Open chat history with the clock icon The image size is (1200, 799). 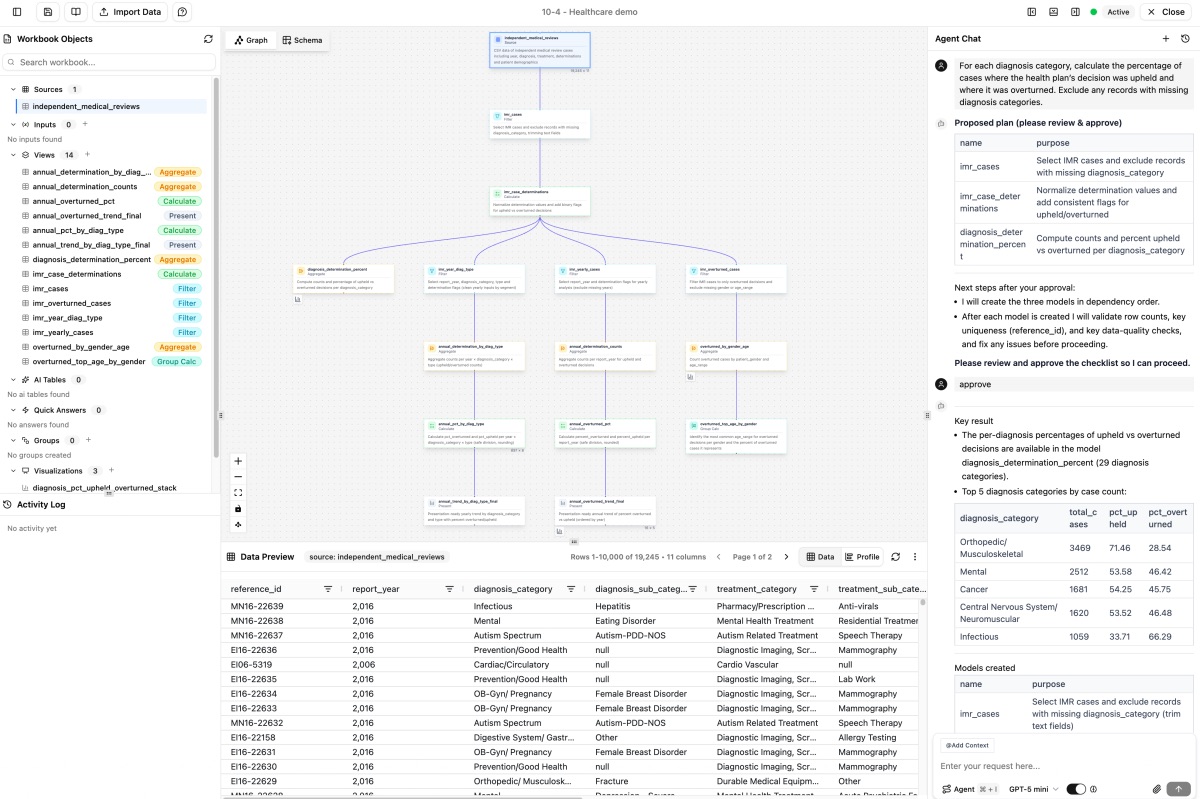(1186, 38)
